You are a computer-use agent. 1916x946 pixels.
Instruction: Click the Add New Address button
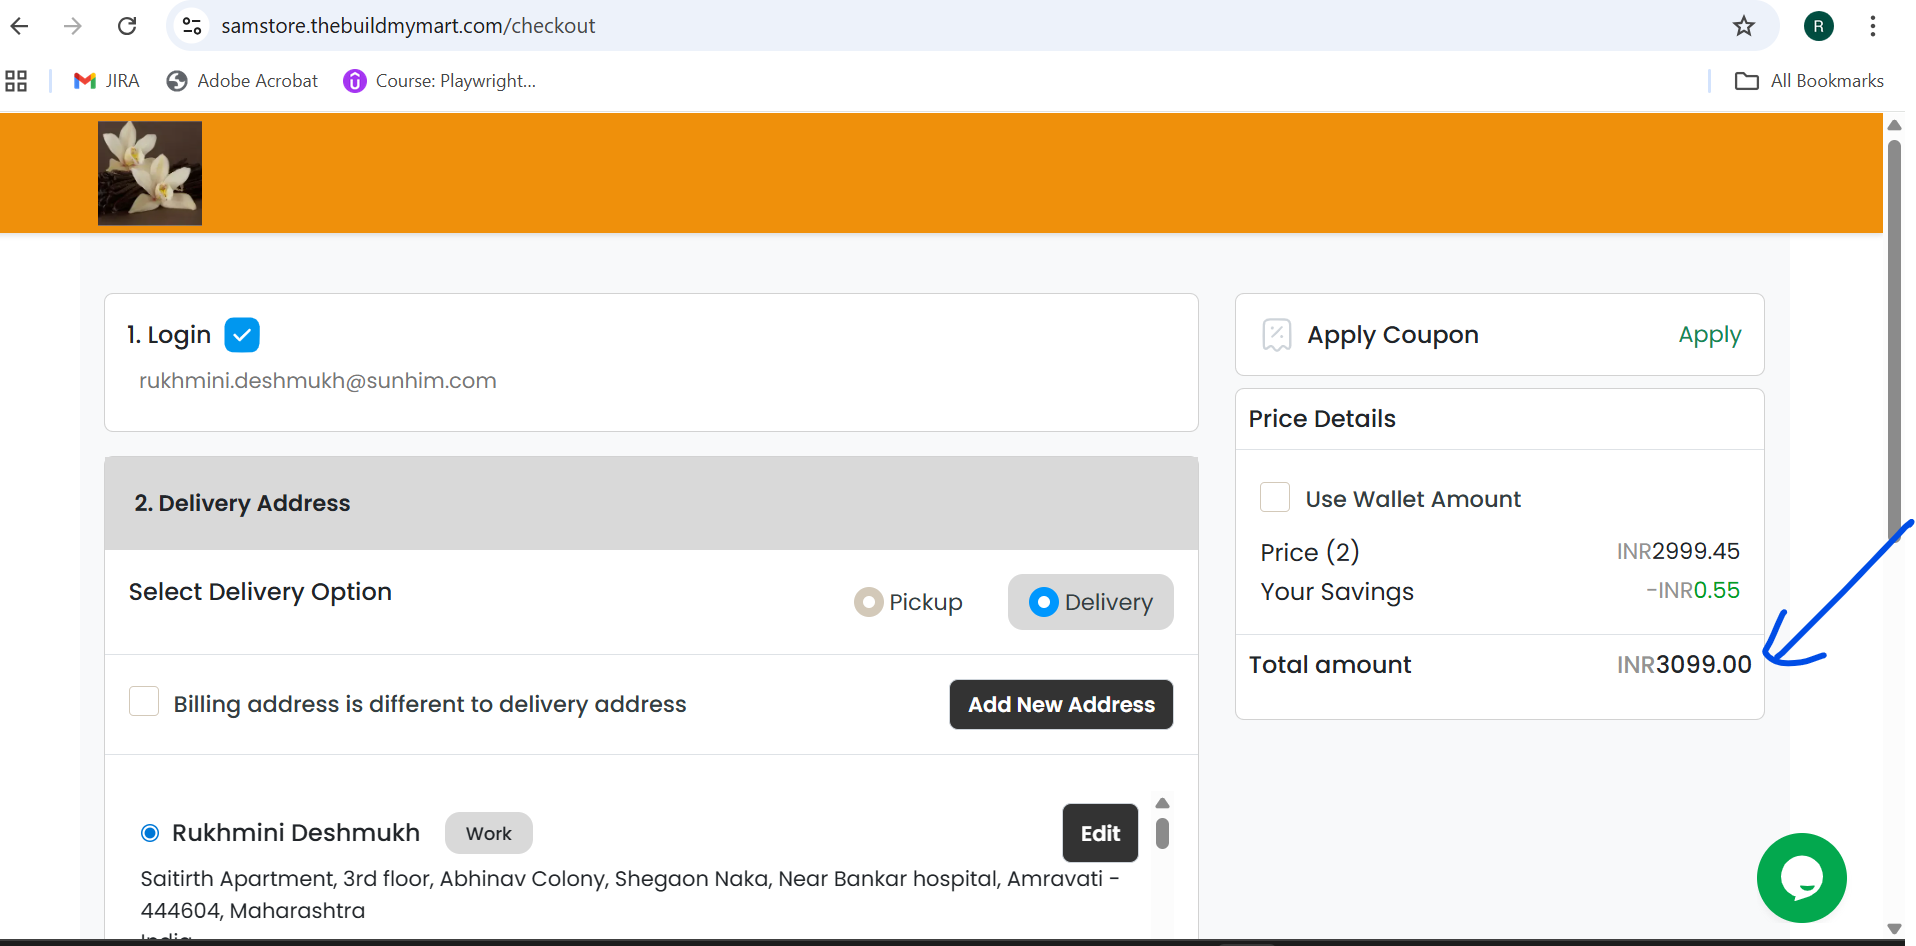point(1061,705)
